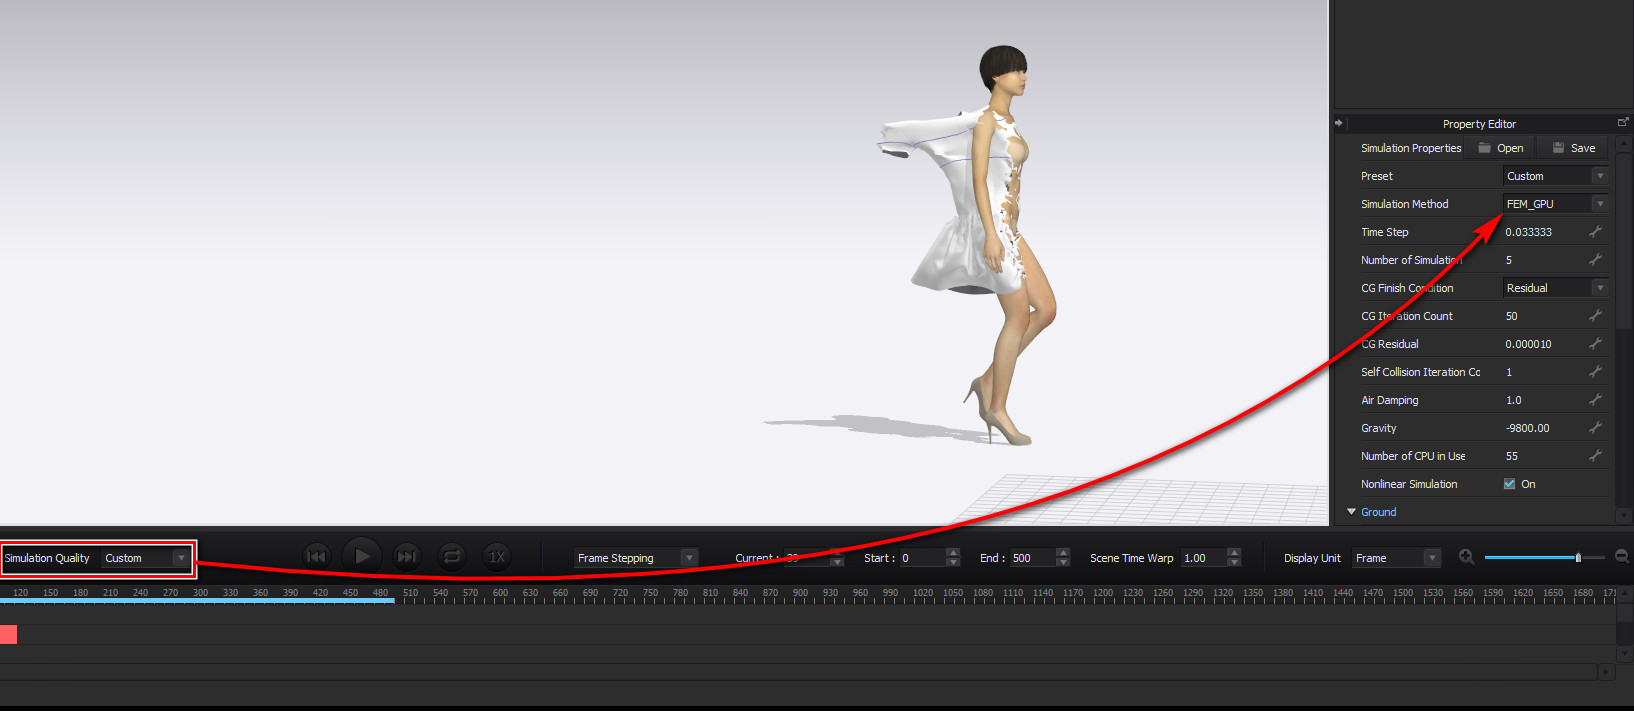Click the timeline zoom slider handle
1634x711 pixels.
(1578, 557)
